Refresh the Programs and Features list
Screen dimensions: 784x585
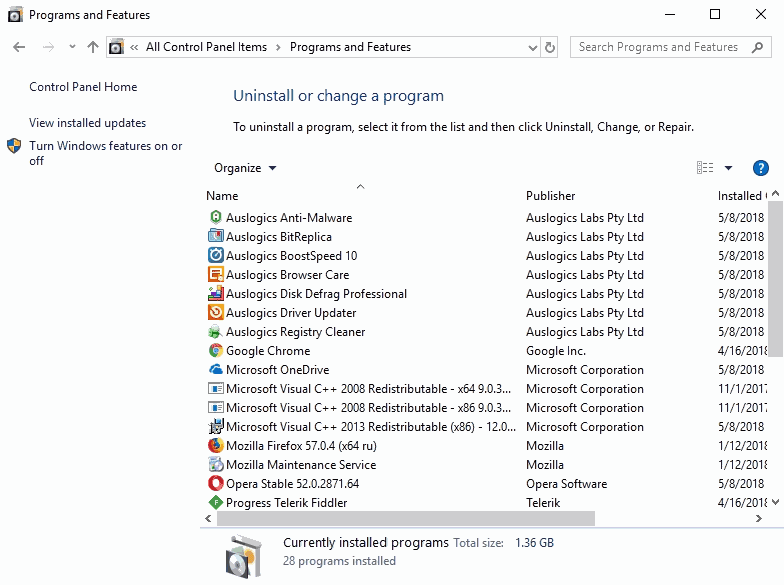[x=550, y=48]
